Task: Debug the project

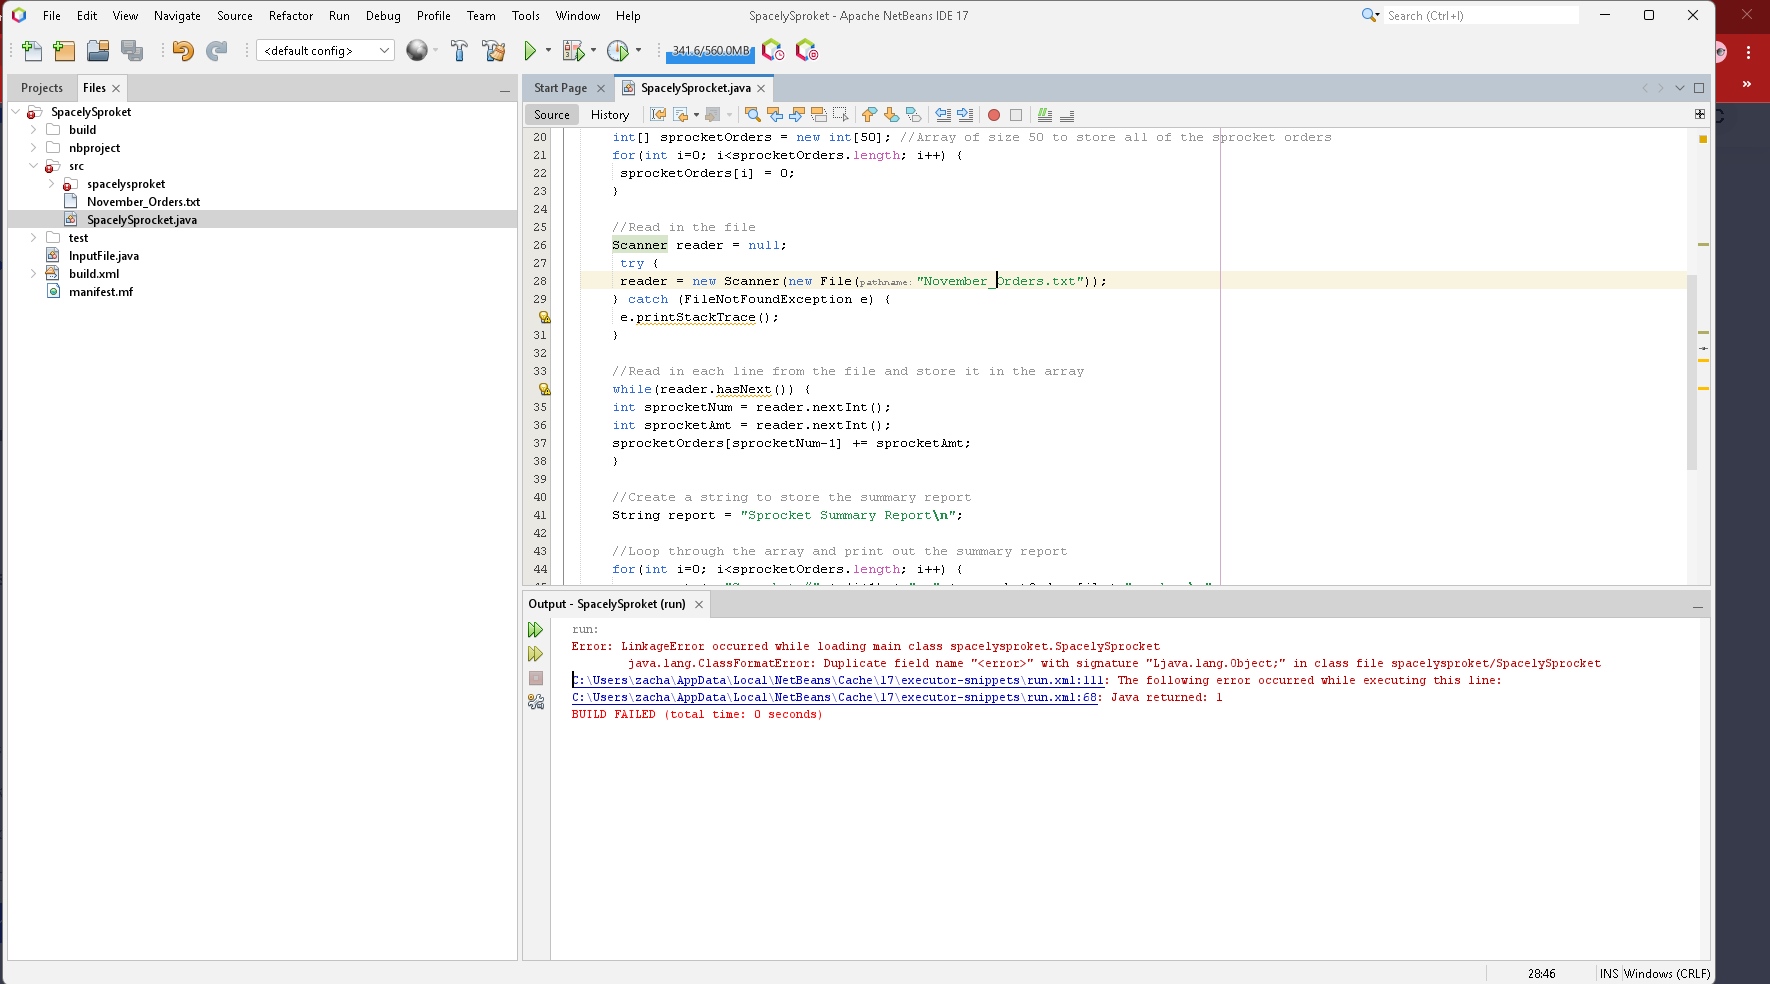Action: (x=572, y=50)
